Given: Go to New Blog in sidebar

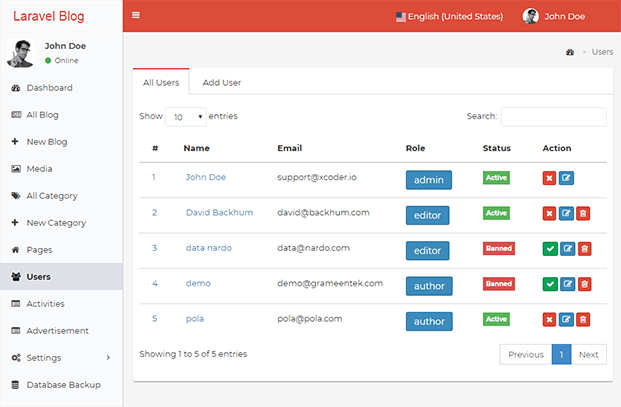Looking at the screenshot, I should (x=61, y=142).
